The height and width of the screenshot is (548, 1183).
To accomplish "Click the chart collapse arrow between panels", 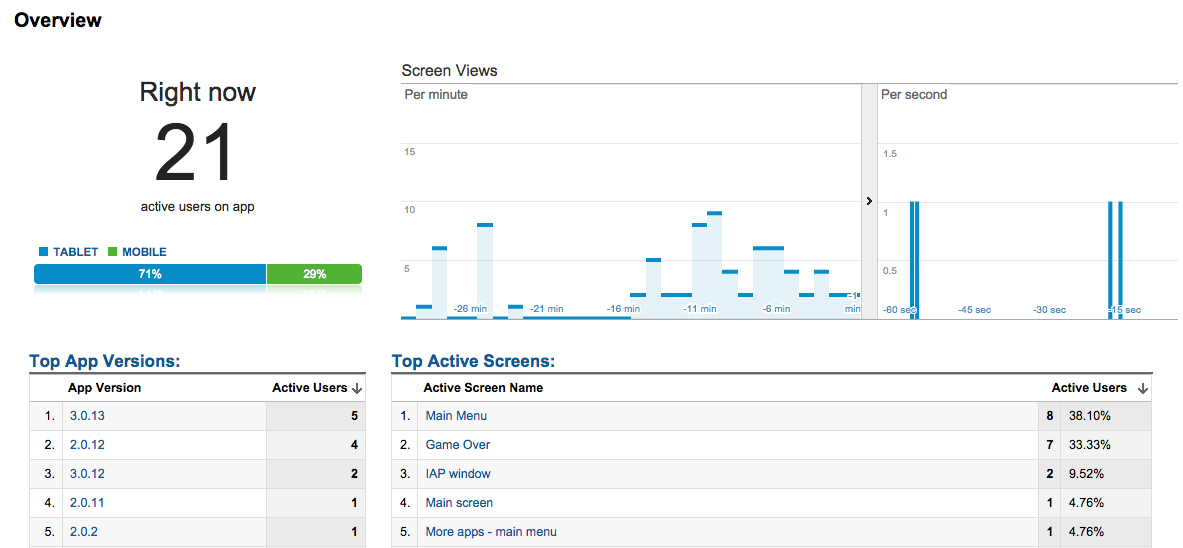I will [x=869, y=201].
